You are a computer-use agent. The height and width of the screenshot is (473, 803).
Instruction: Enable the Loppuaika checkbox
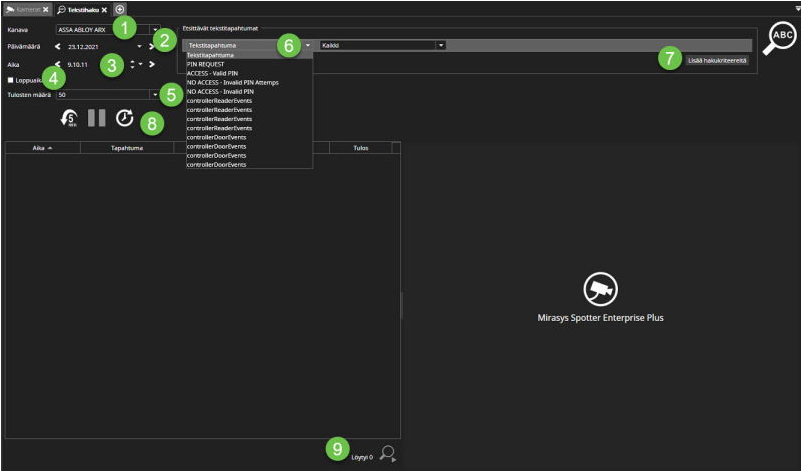pos(11,80)
